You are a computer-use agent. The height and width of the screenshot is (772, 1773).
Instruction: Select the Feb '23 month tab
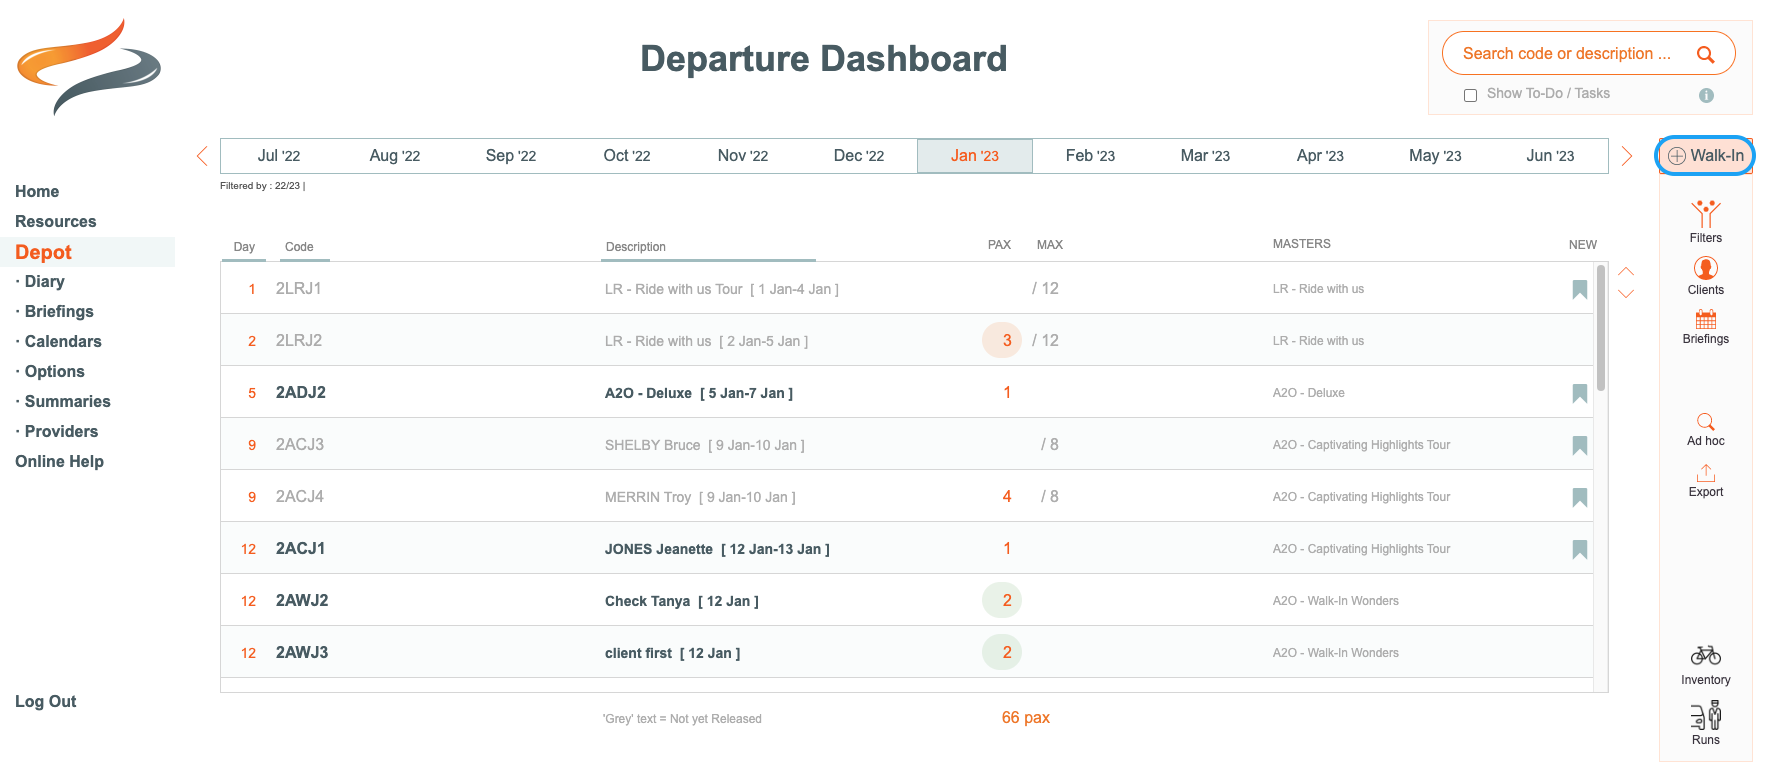(1090, 156)
